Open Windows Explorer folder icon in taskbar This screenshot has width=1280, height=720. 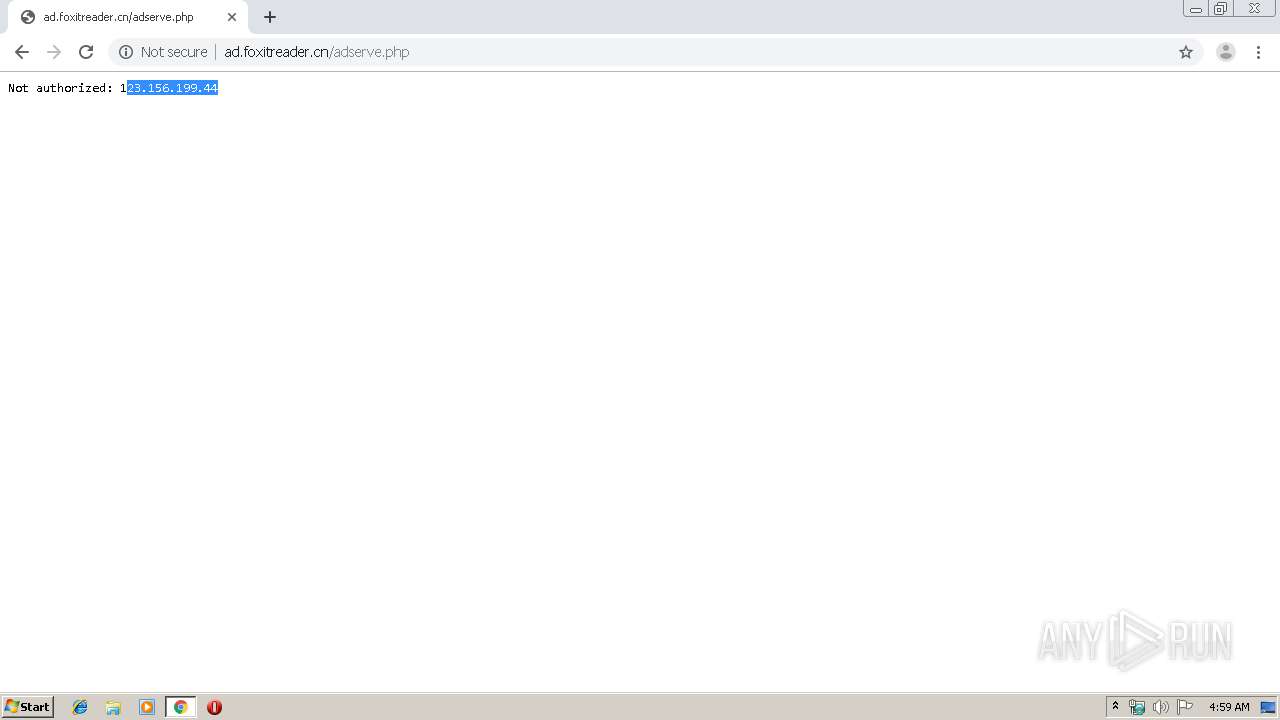tap(113, 707)
